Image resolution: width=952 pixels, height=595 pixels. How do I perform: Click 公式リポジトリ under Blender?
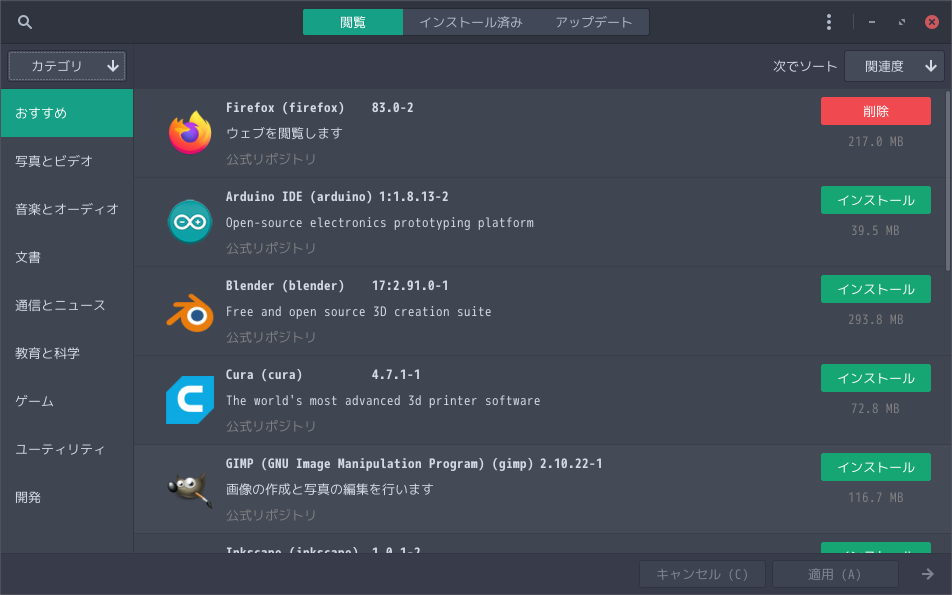click(271, 337)
